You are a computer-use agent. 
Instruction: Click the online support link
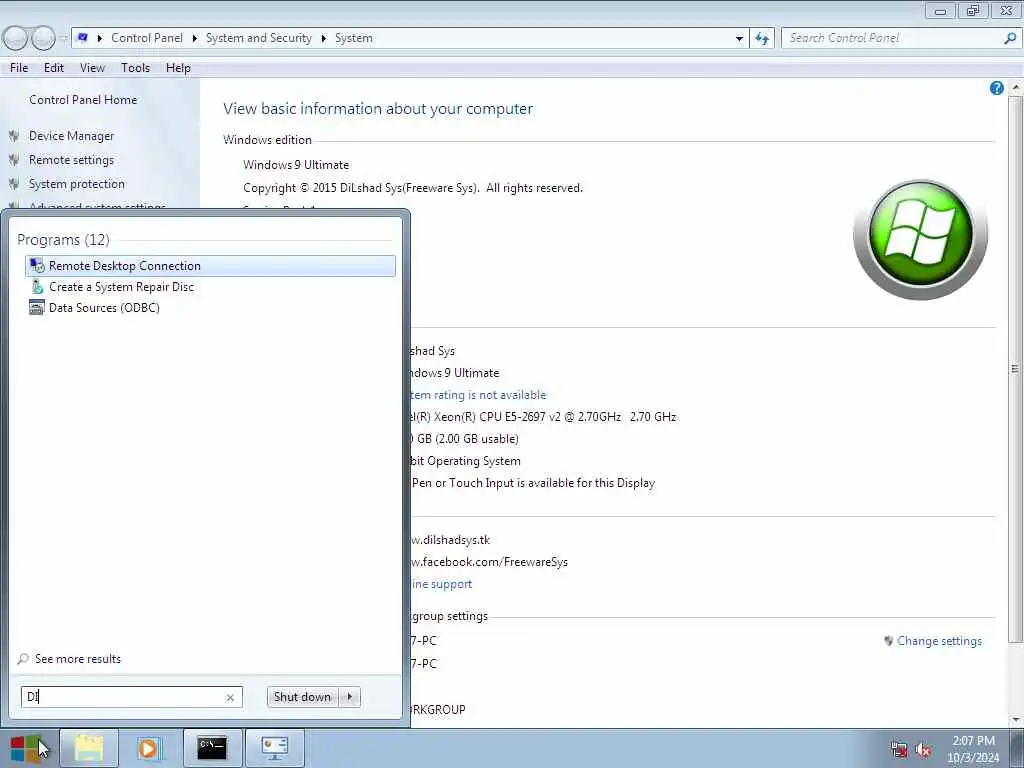click(441, 584)
